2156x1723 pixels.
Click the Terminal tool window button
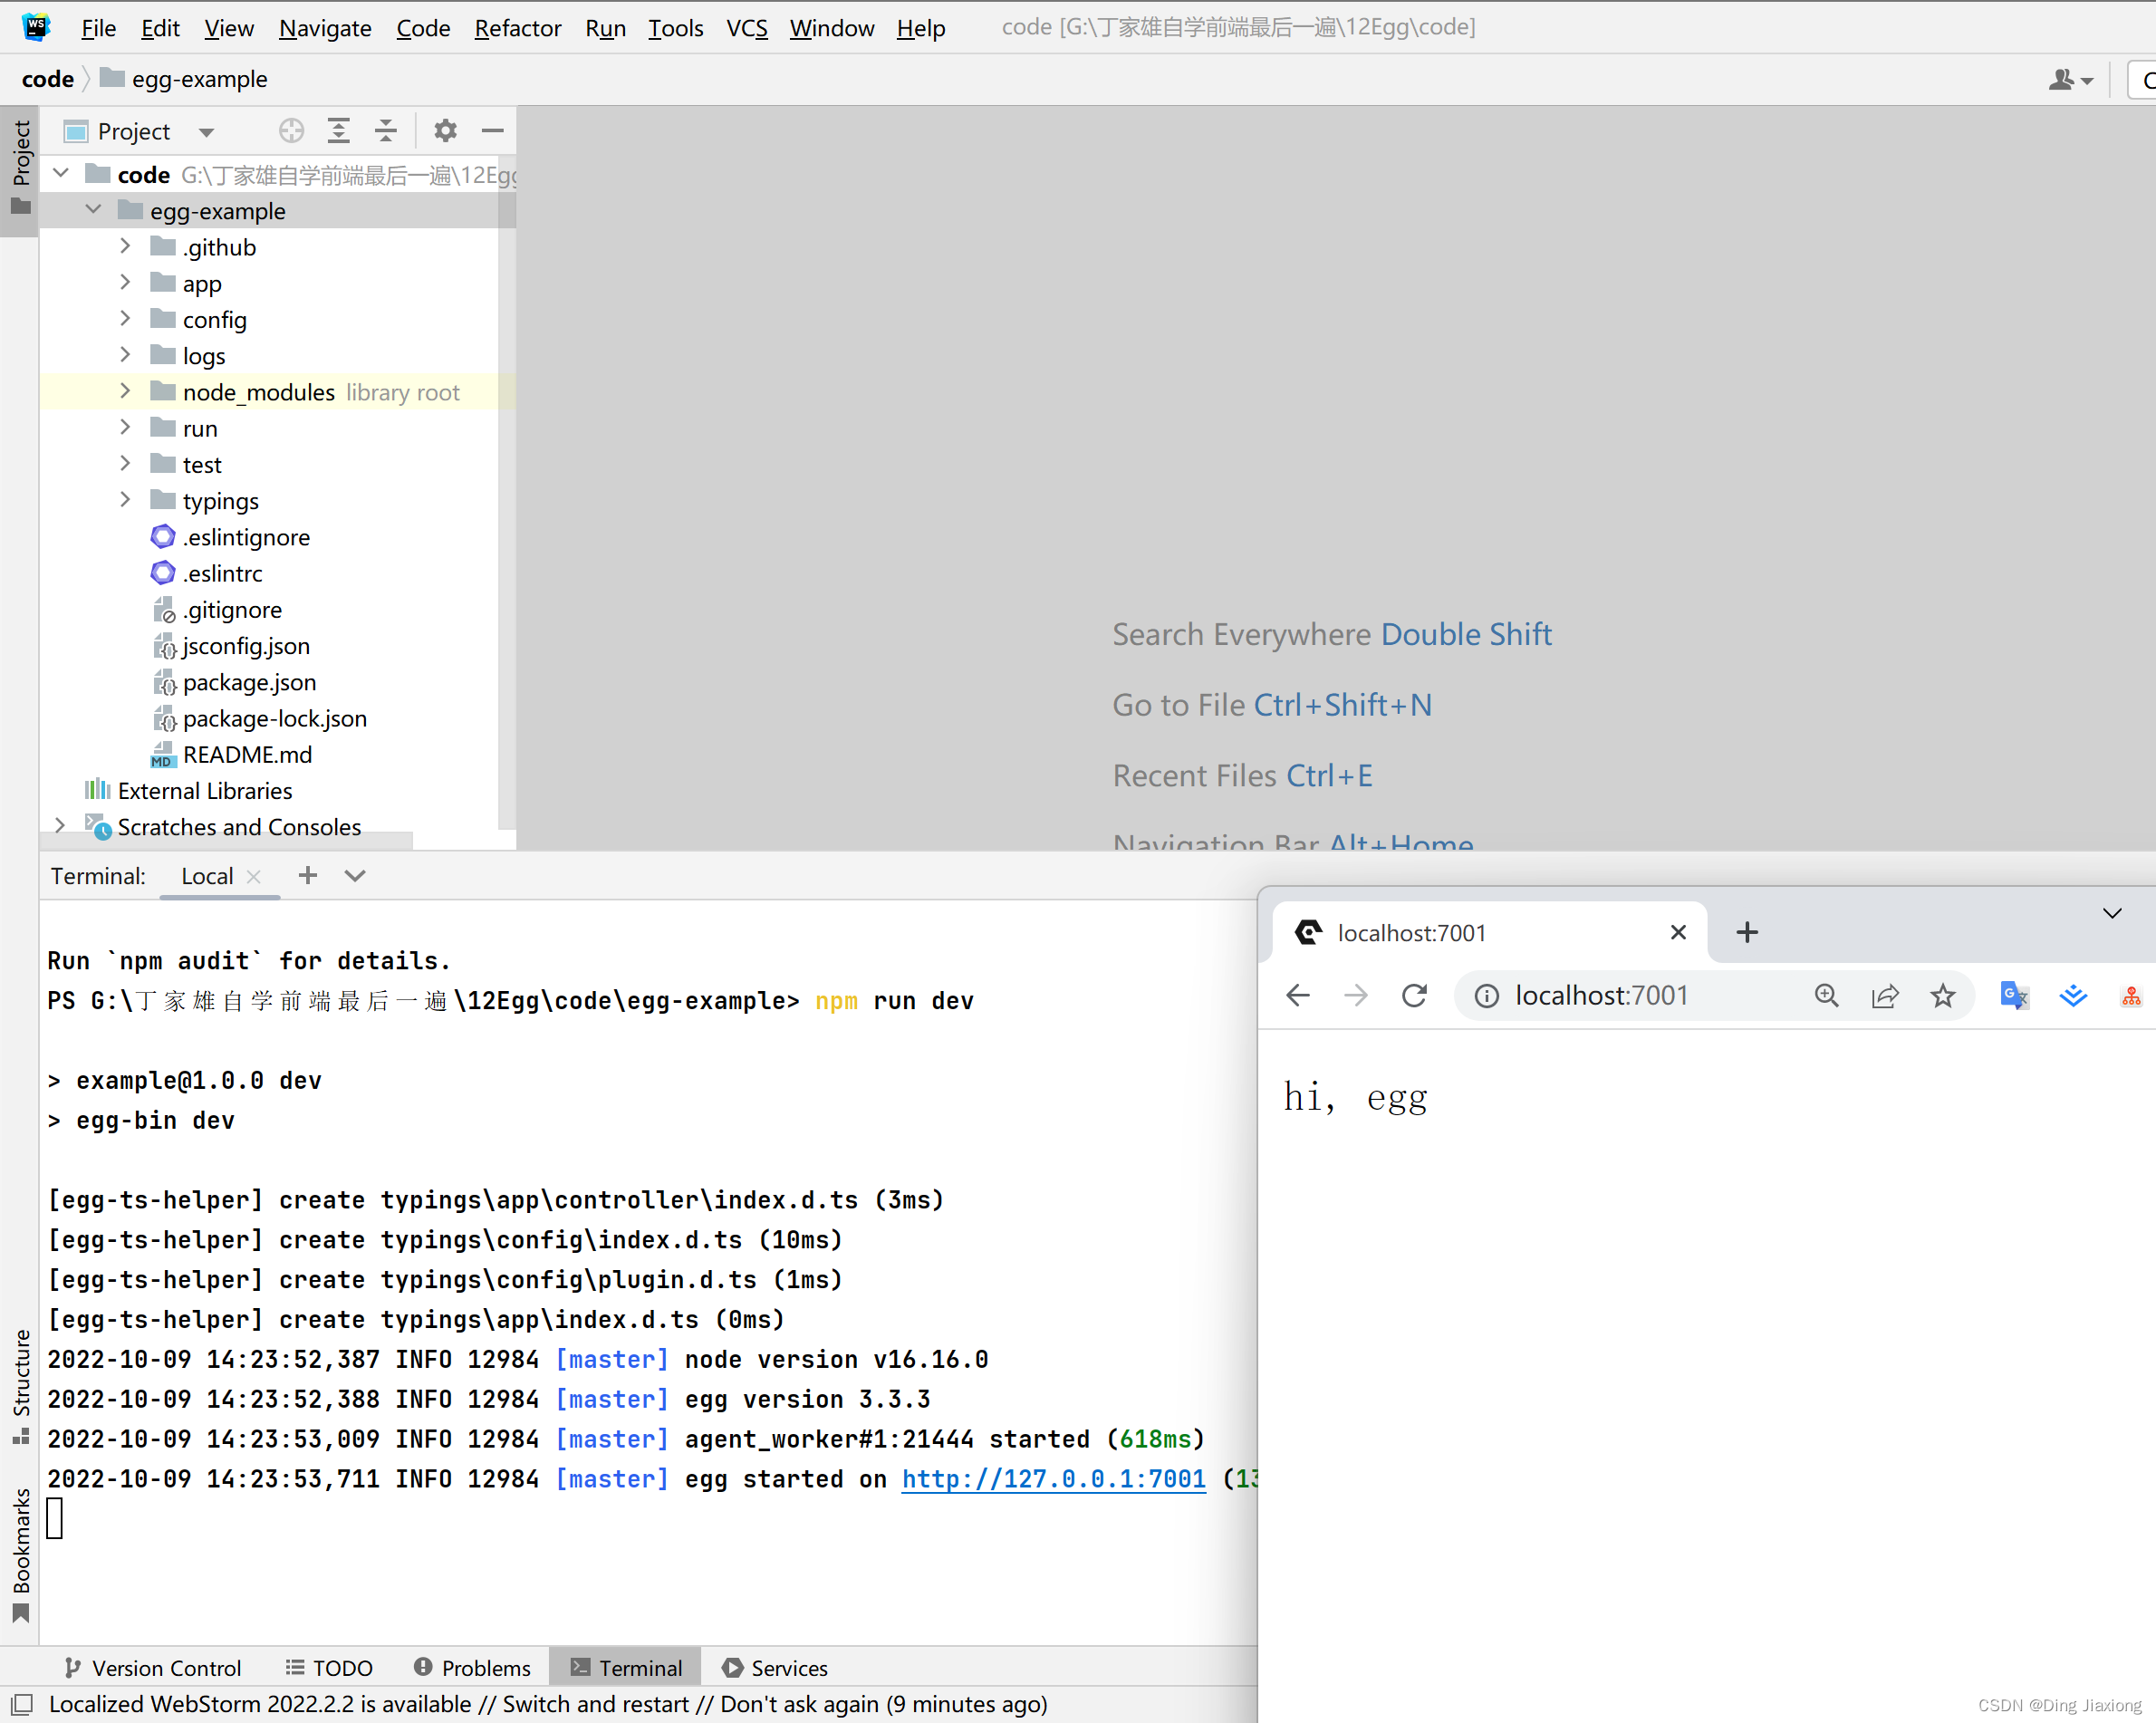coord(626,1667)
